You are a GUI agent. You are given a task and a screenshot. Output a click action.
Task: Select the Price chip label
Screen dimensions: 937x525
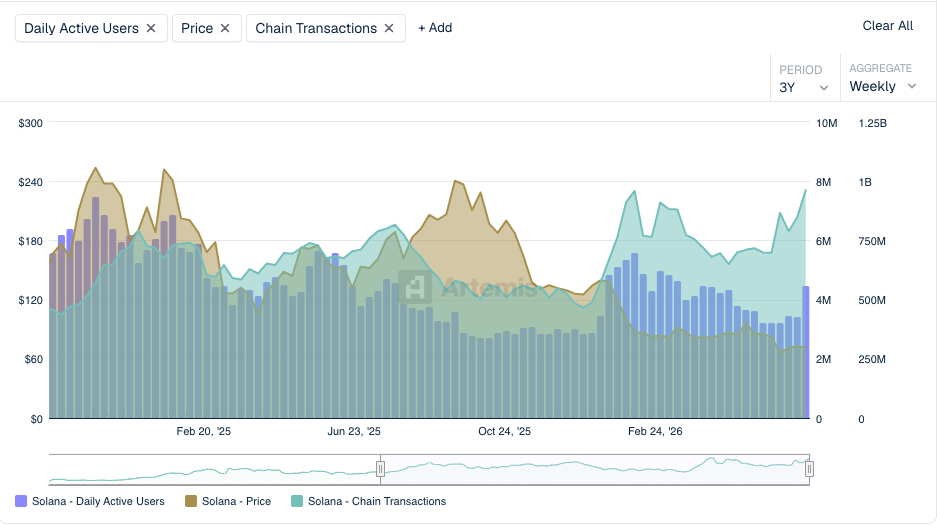197,28
